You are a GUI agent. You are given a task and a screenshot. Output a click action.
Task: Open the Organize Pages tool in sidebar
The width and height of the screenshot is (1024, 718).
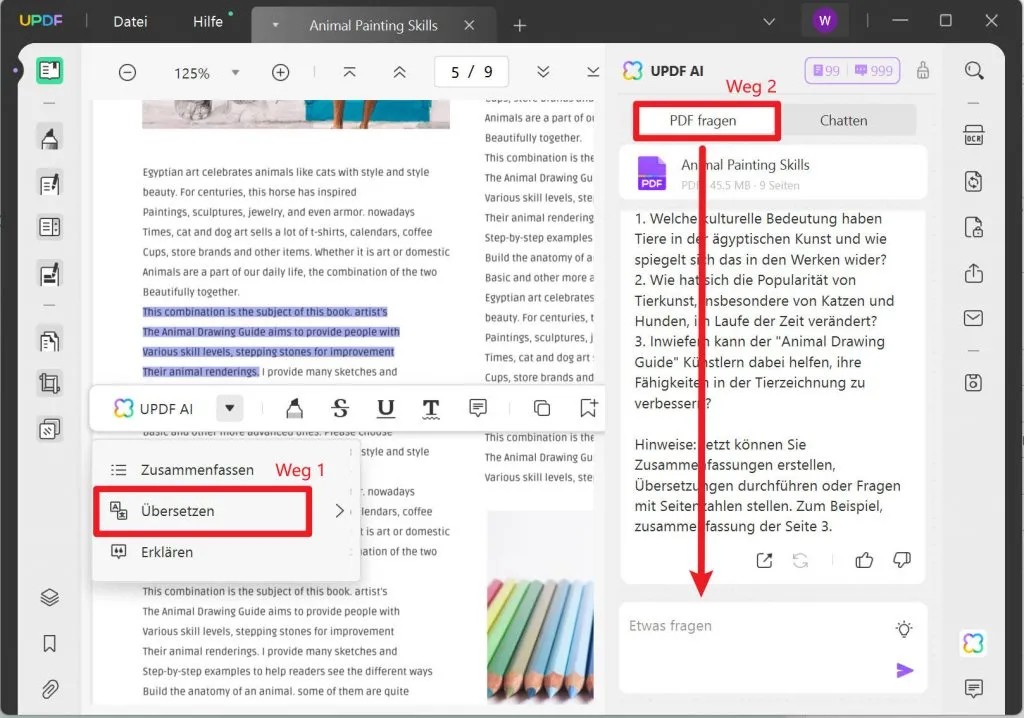50,340
